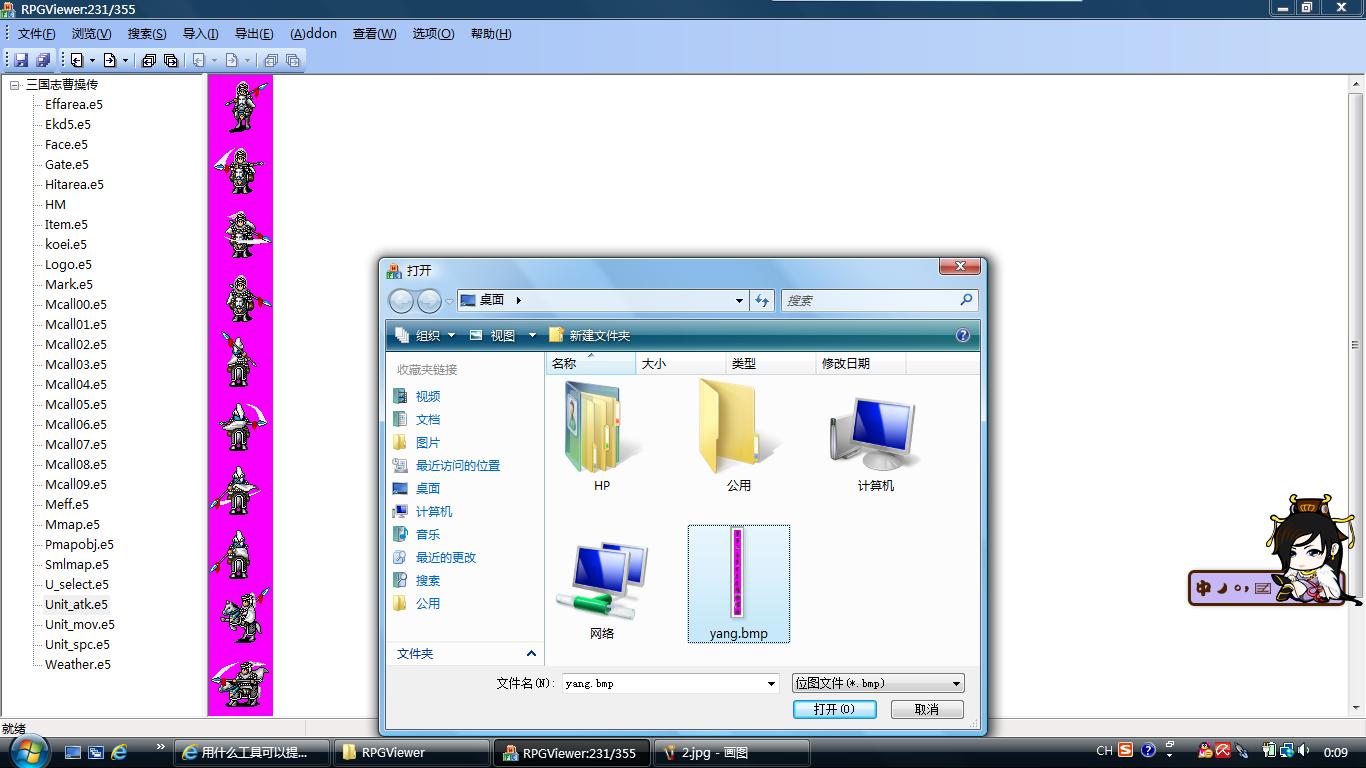Viewport: 1366px width, 768px height.
Task: Click the volume speaker tray icon
Action: (x=1303, y=750)
